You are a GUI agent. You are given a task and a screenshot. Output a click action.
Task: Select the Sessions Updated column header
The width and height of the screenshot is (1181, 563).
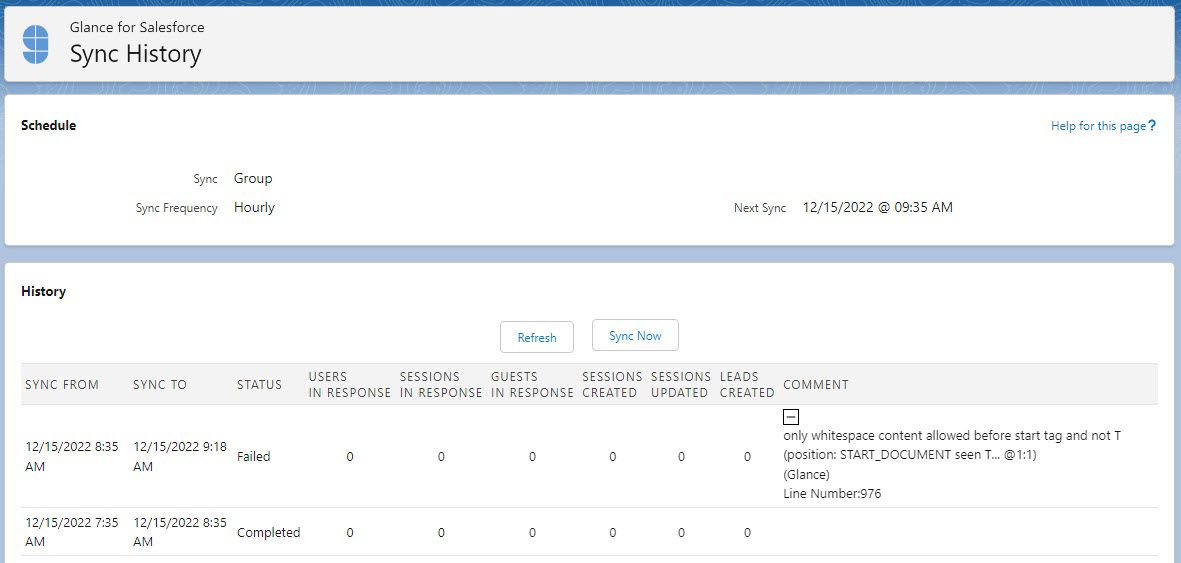[x=680, y=385]
